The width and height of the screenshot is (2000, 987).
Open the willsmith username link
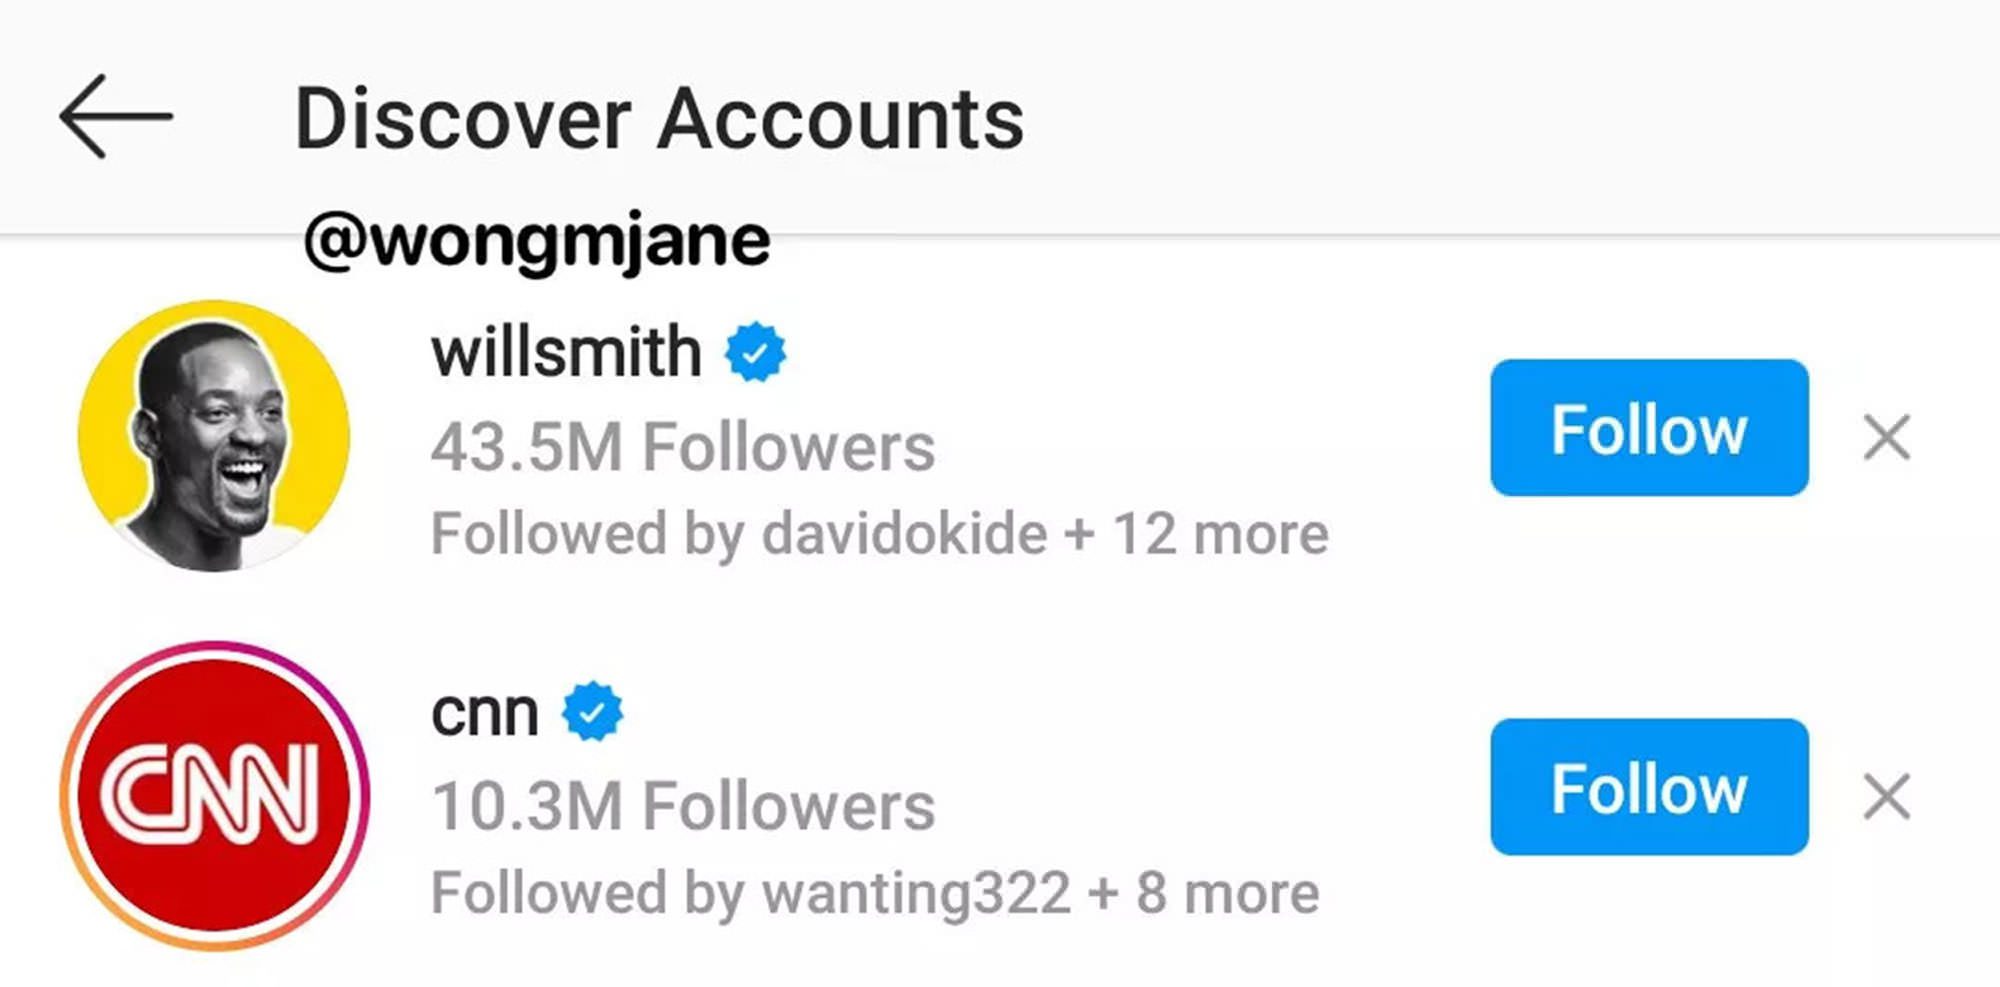click(x=566, y=352)
